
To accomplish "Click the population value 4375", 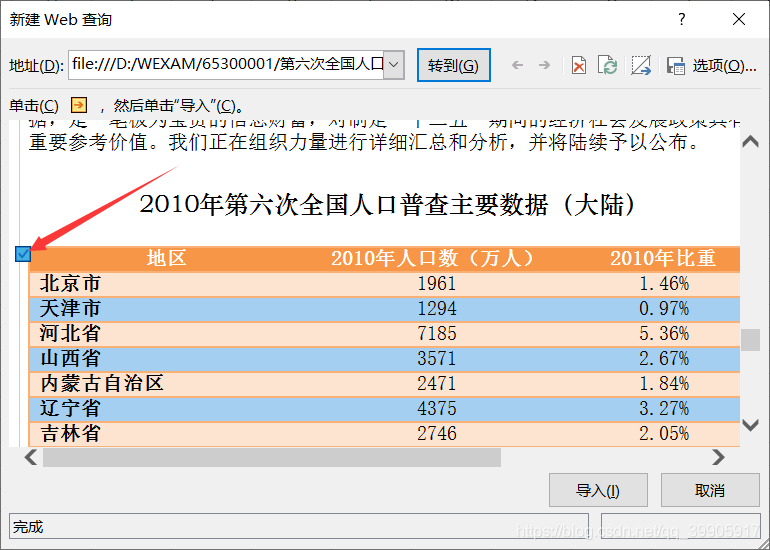I will coord(437,409).
